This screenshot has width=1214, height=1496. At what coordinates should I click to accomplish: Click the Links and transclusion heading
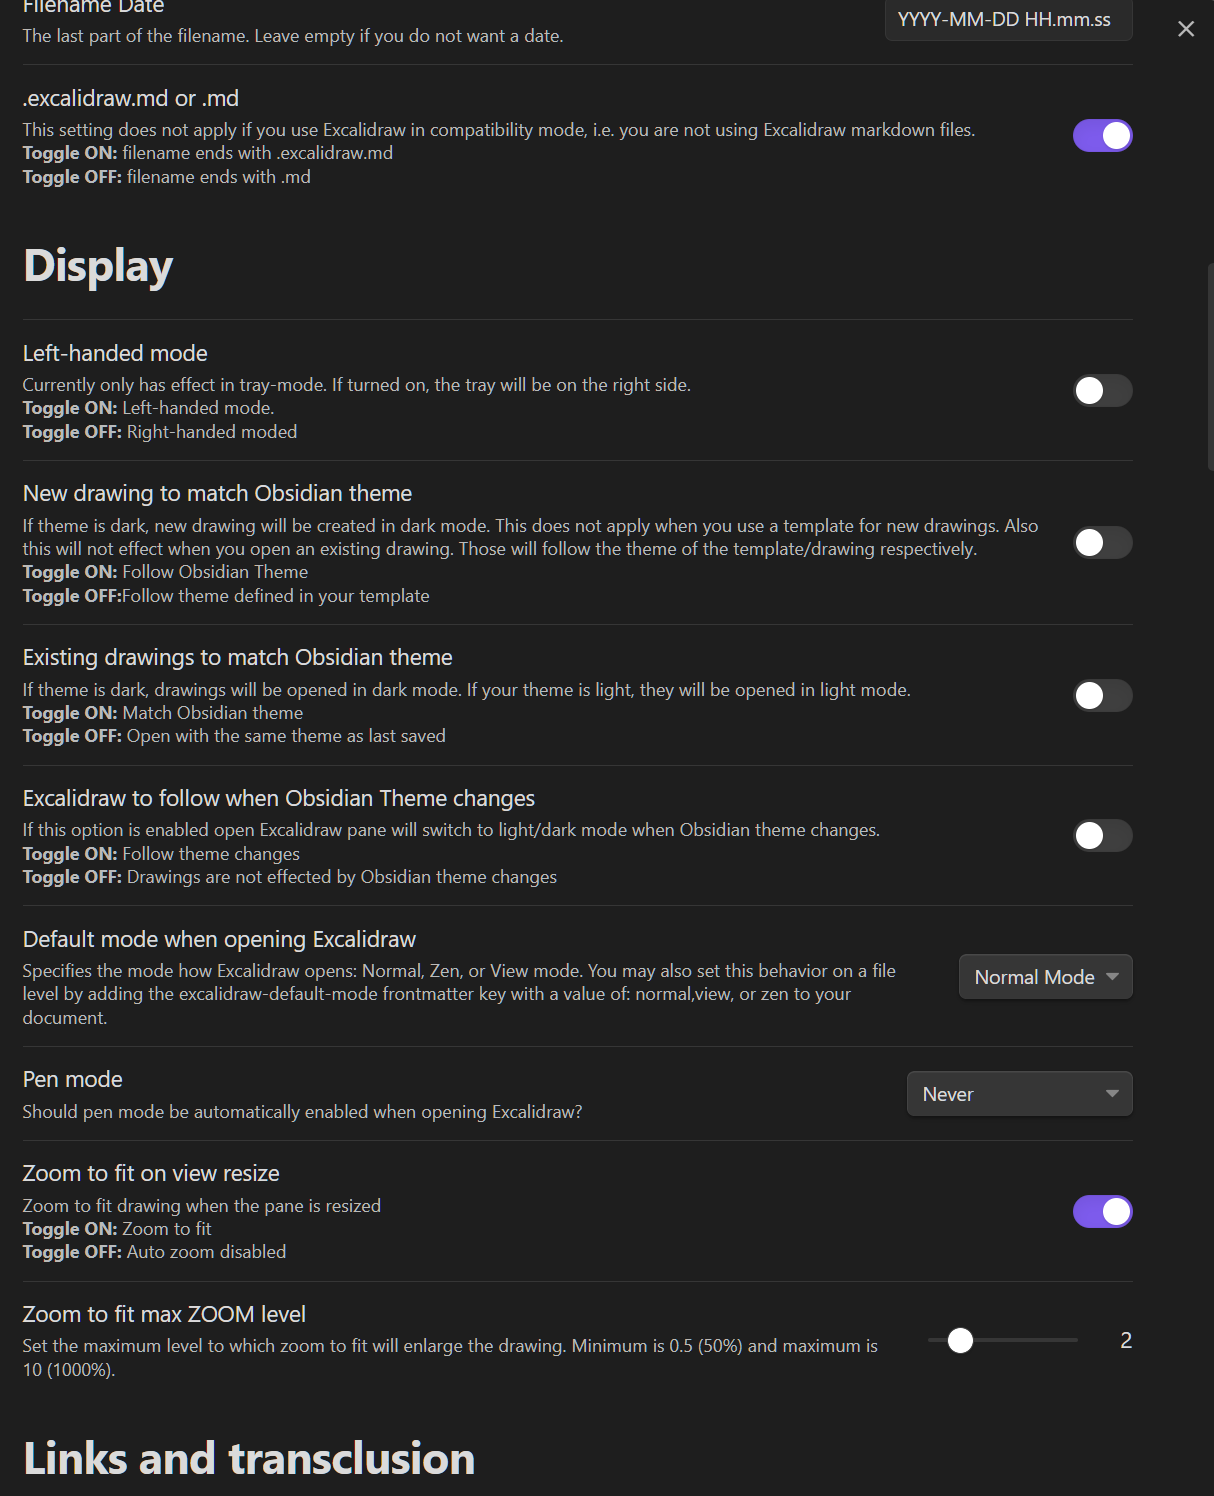249,1459
